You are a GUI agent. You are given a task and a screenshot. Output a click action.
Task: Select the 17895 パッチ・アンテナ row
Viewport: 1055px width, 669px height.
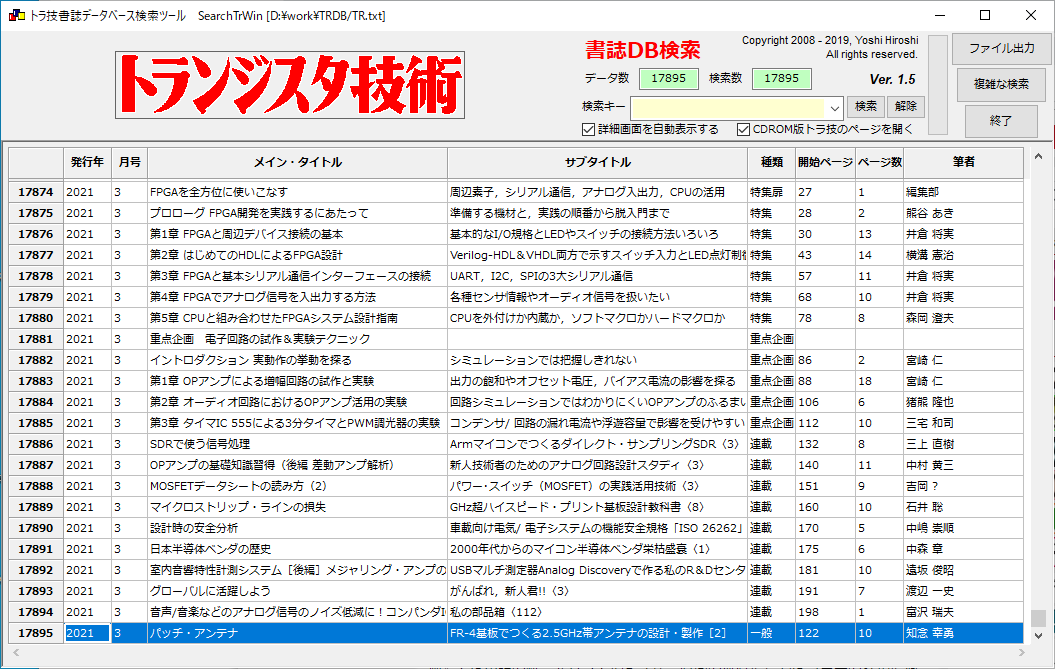coord(297,633)
